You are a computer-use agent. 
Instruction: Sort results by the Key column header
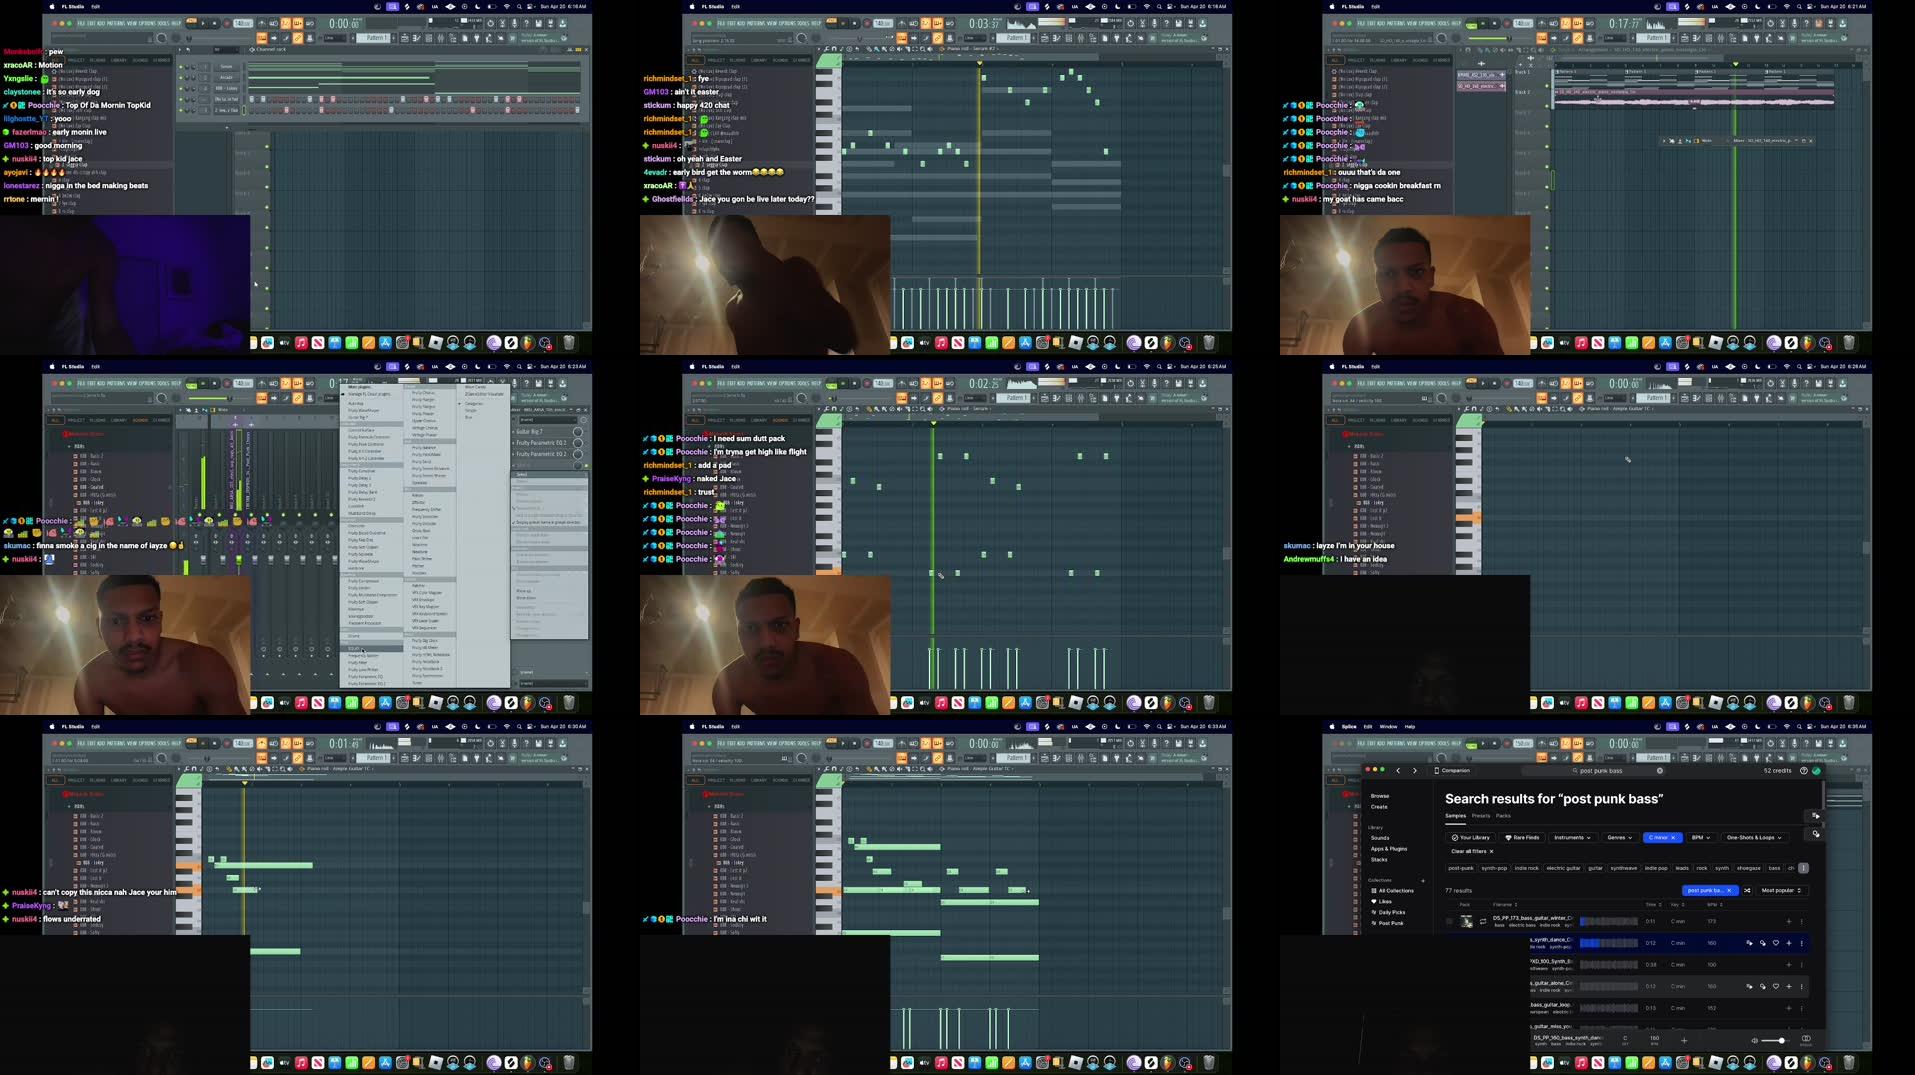click(x=1677, y=905)
